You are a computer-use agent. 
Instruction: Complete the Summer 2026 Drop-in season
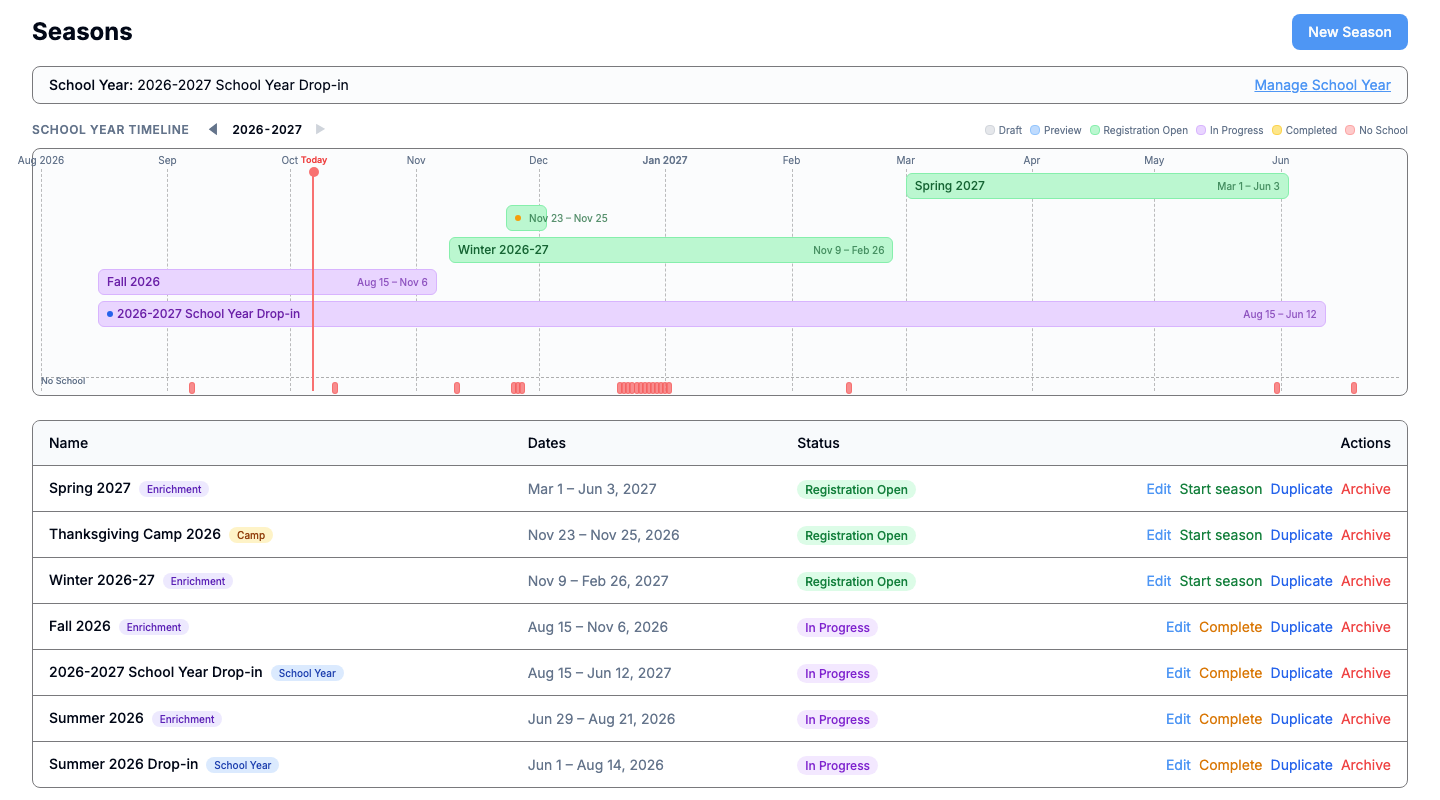click(1230, 765)
